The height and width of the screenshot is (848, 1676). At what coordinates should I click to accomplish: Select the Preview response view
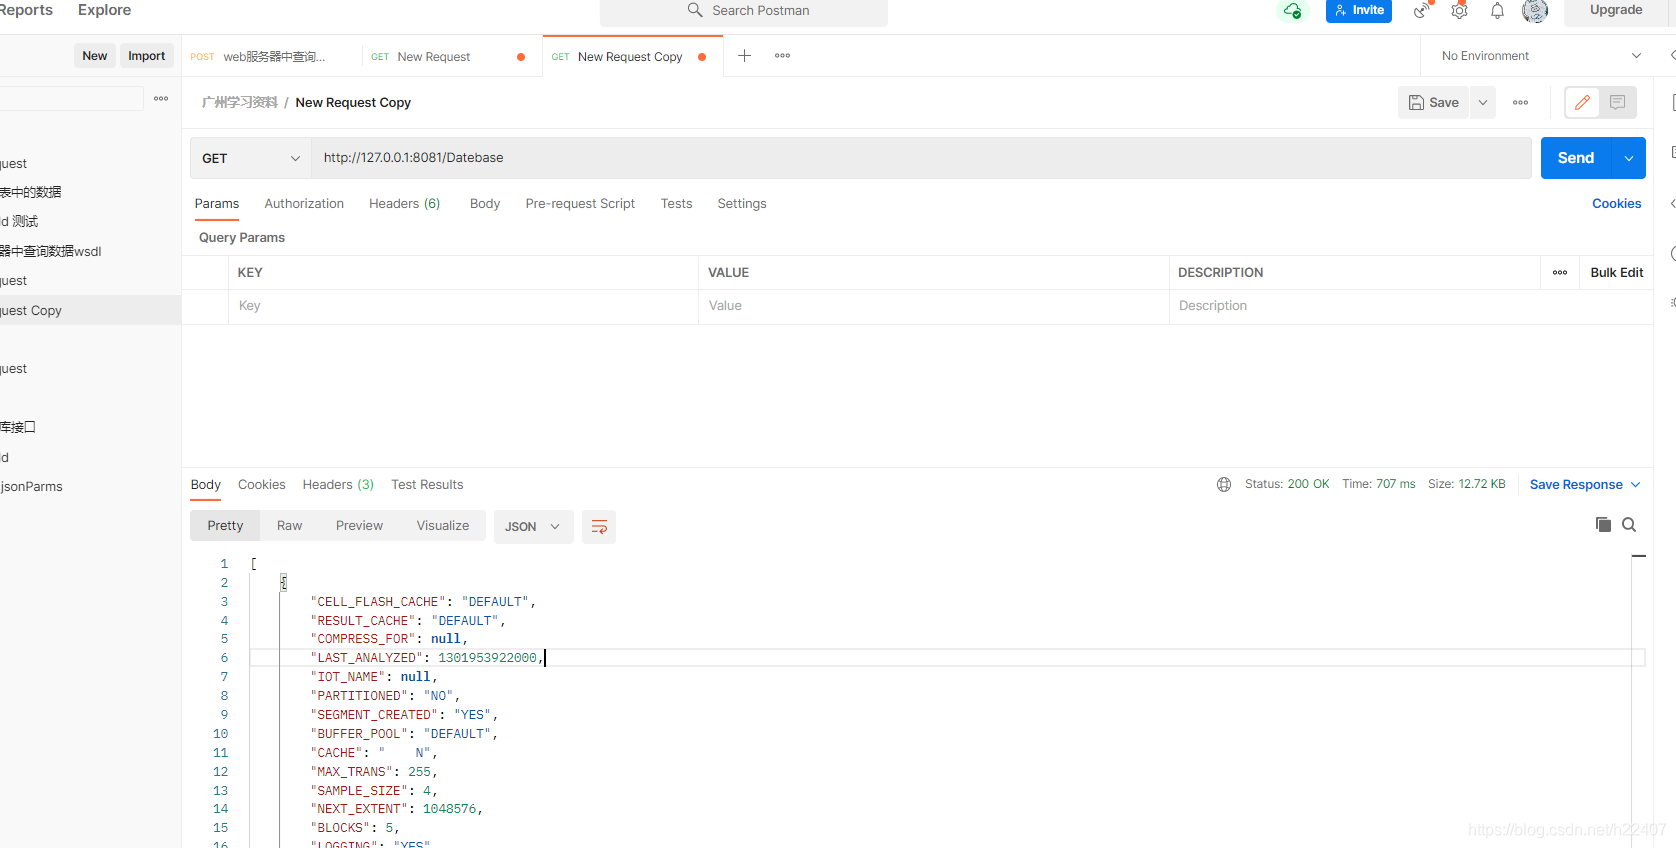pos(359,526)
